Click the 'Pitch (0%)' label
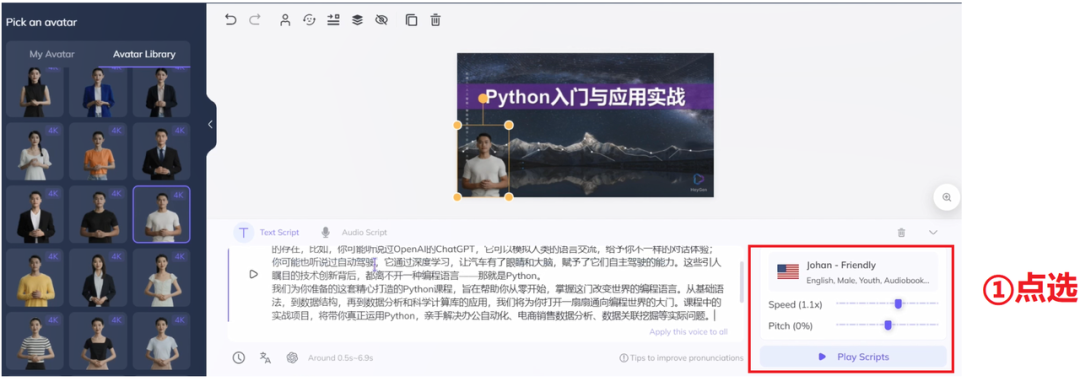The width and height of the screenshot is (1080, 381). point(791,325)
